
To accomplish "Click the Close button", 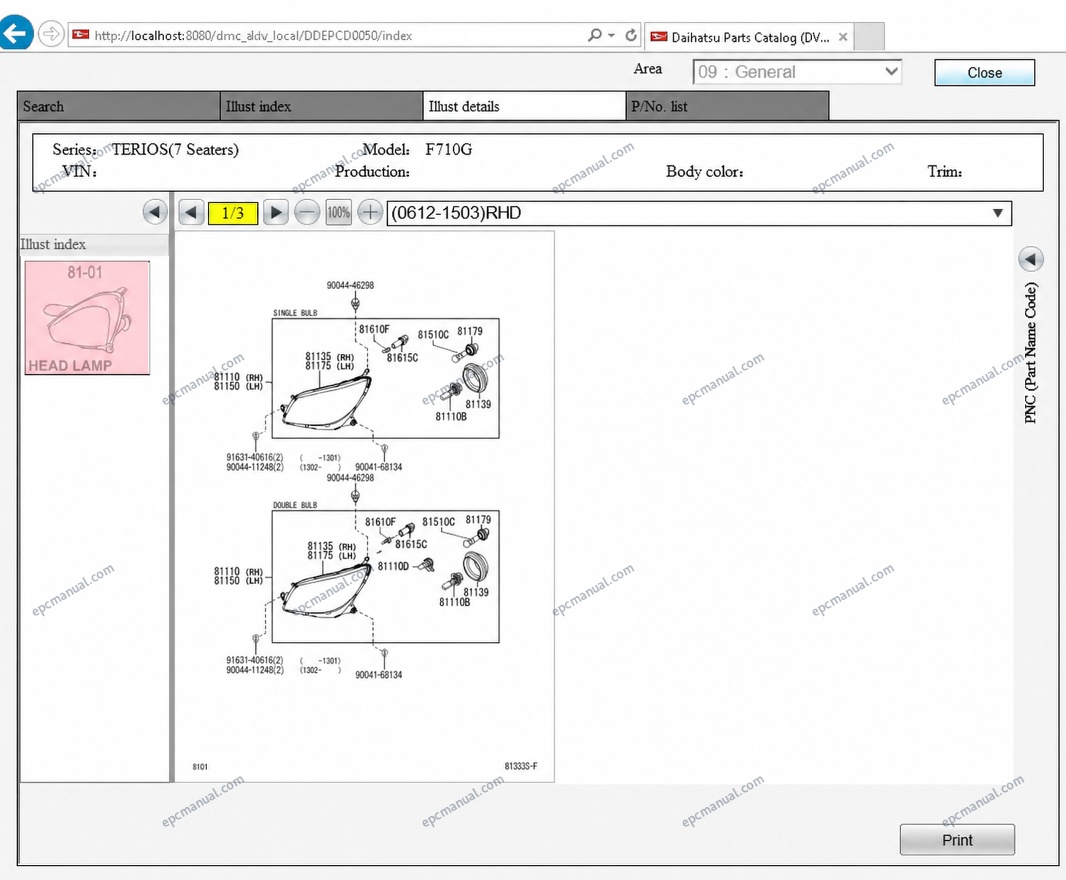I will (984, 73).
